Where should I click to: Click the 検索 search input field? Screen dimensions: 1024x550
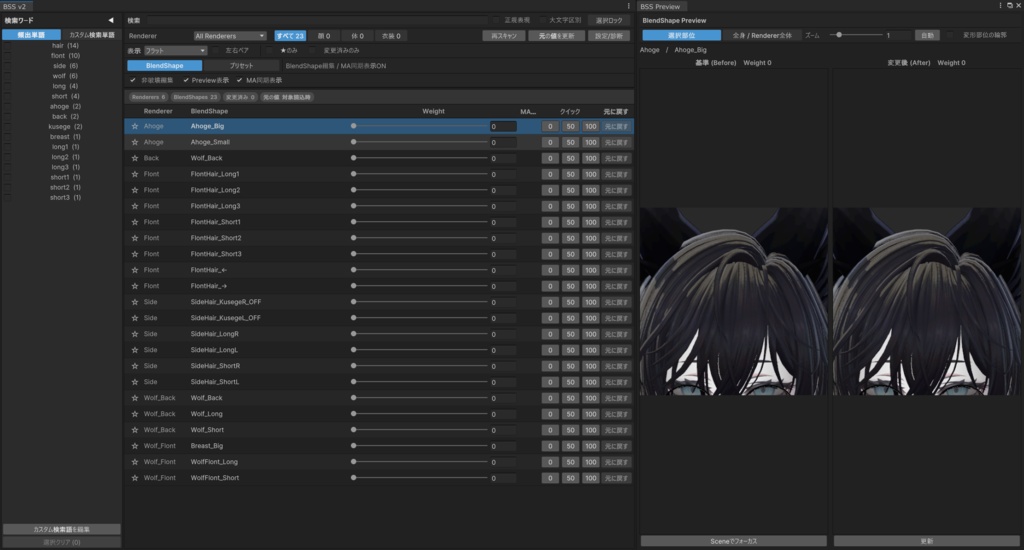[317, 20]
